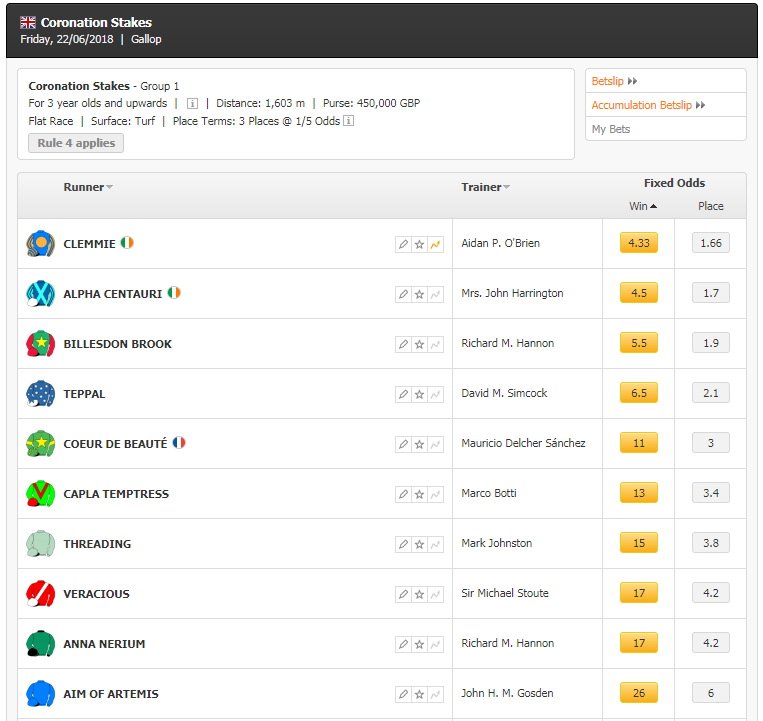Select ALPHA CENTAURI win odds 4.5
This screenshot has width=763, height=721.
coord(638,293)
